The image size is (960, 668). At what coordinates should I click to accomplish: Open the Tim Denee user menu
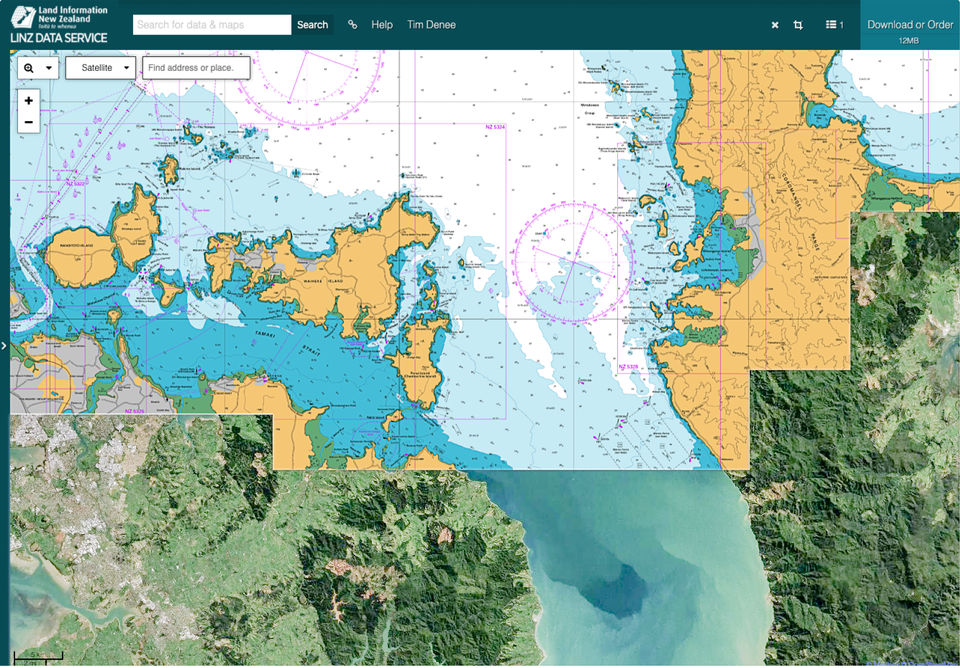[431, 24]
